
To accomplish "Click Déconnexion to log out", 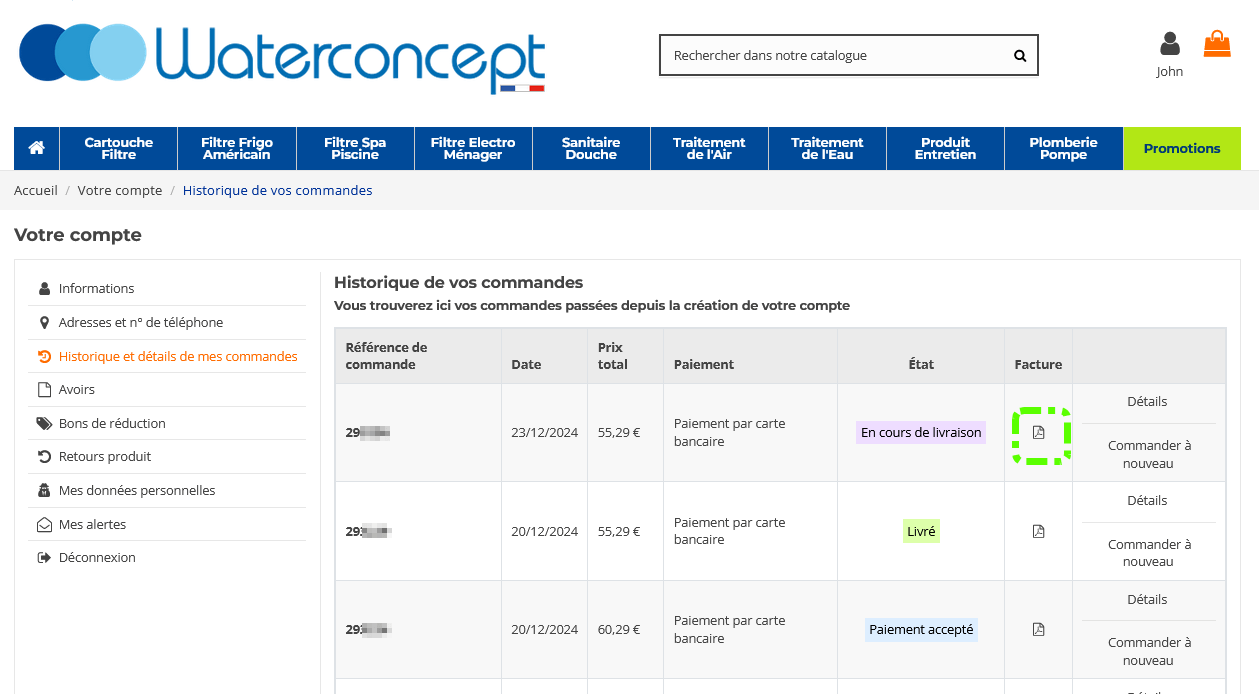I will [x=97, y=558].
